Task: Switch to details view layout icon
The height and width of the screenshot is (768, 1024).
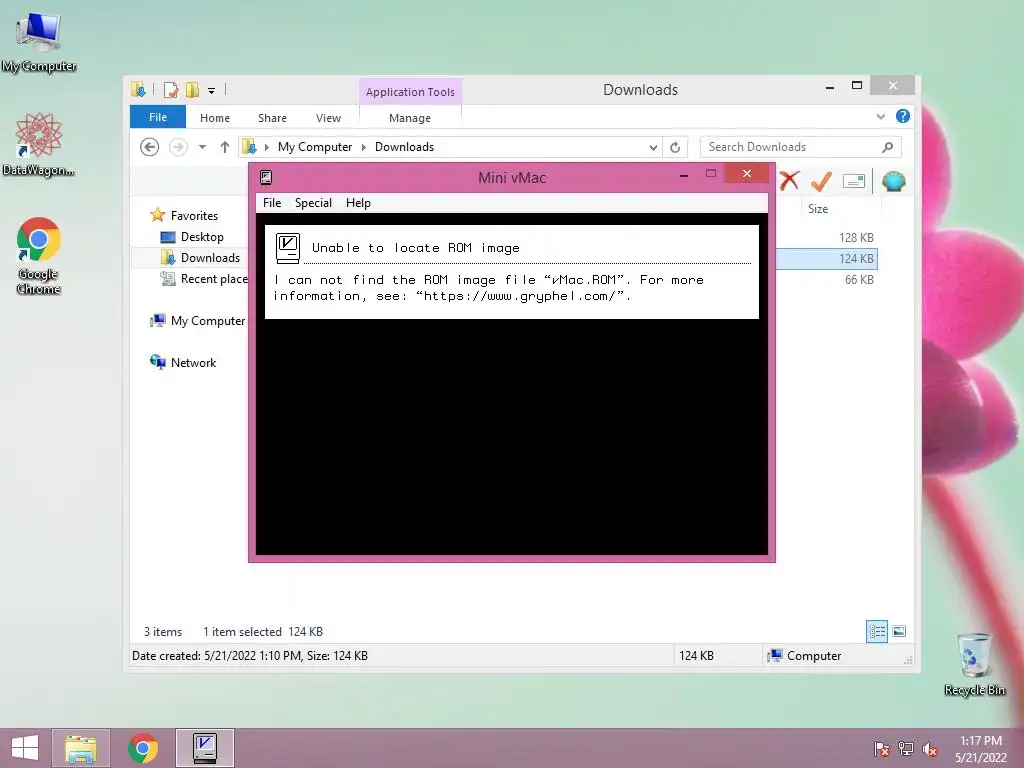Action: pos(877,631)
